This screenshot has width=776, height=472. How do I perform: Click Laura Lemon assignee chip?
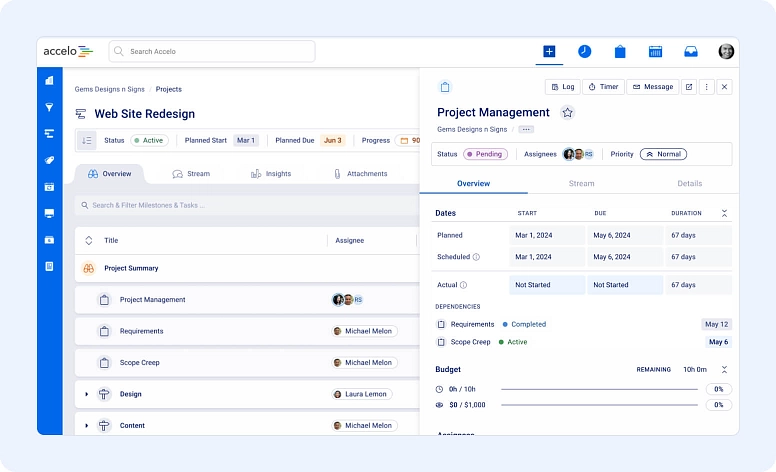tap(362, 394)
